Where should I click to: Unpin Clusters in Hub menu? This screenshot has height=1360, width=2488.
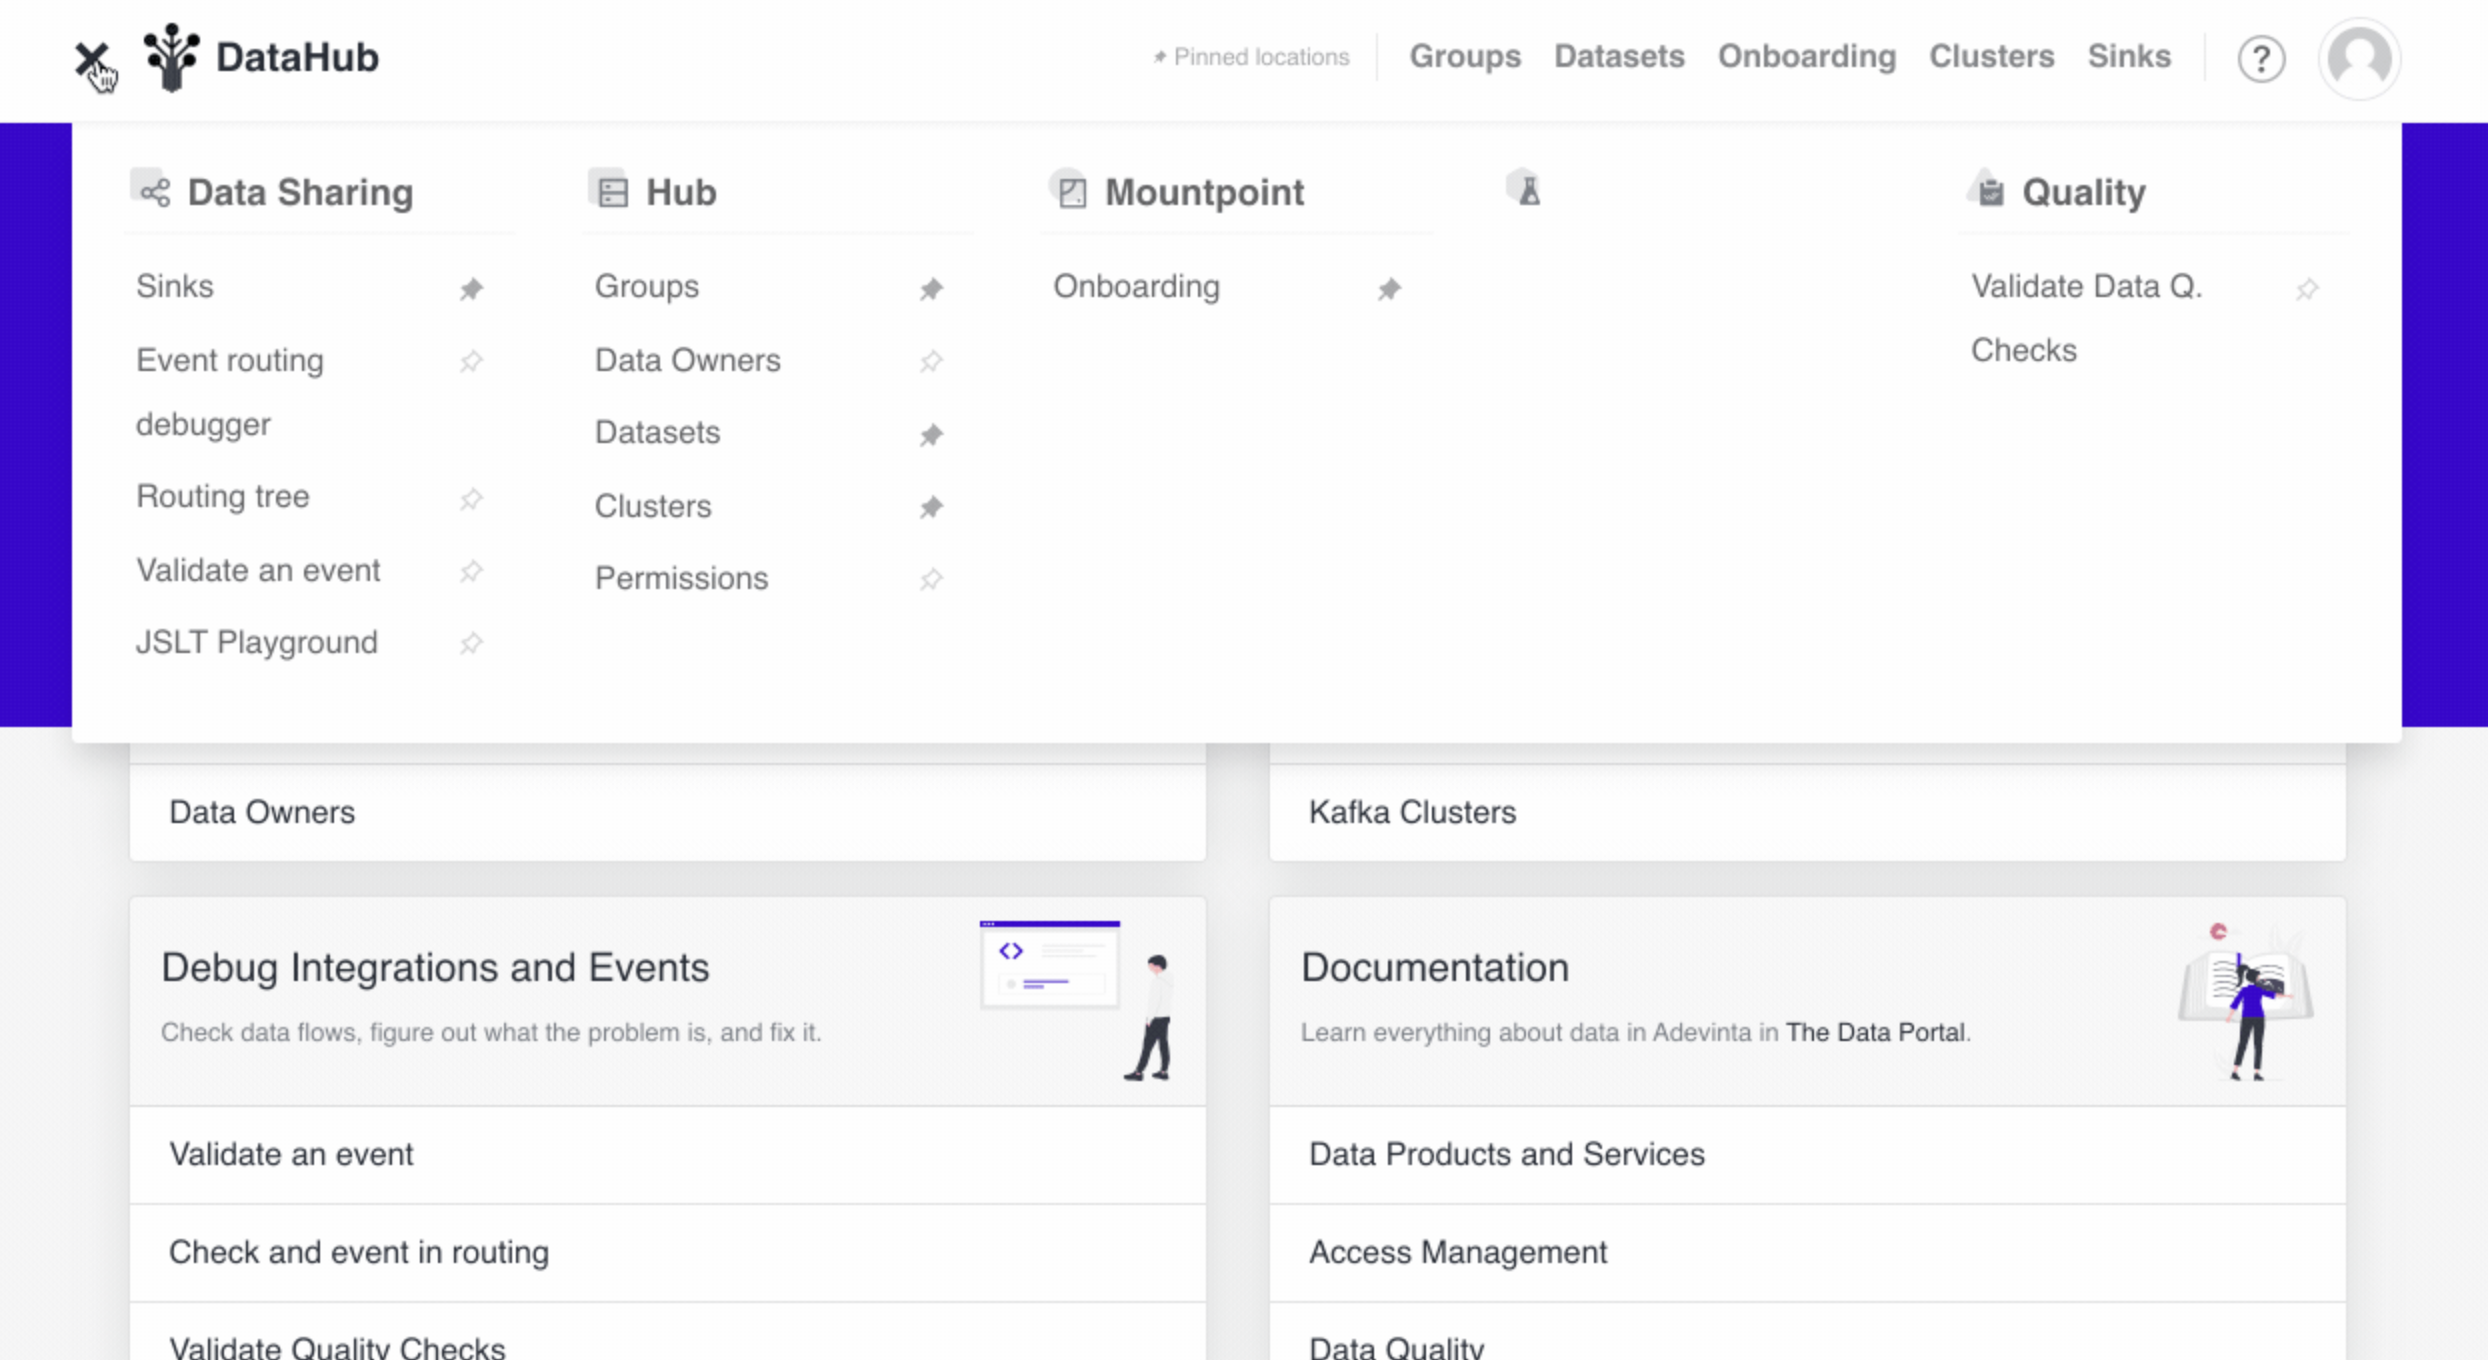(x=931, y=507)
